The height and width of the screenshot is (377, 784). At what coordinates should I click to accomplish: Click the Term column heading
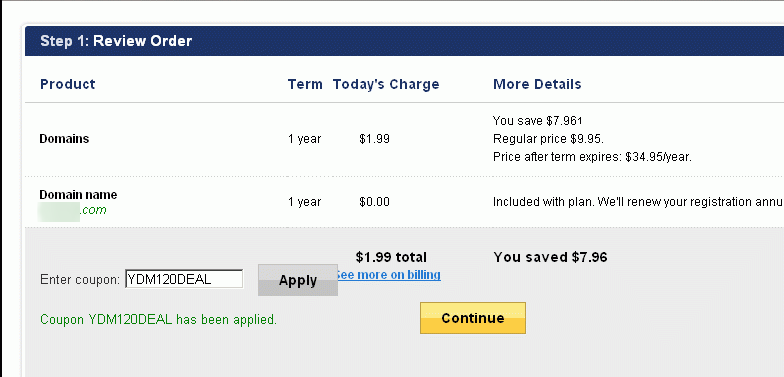(x=305, y=84)
